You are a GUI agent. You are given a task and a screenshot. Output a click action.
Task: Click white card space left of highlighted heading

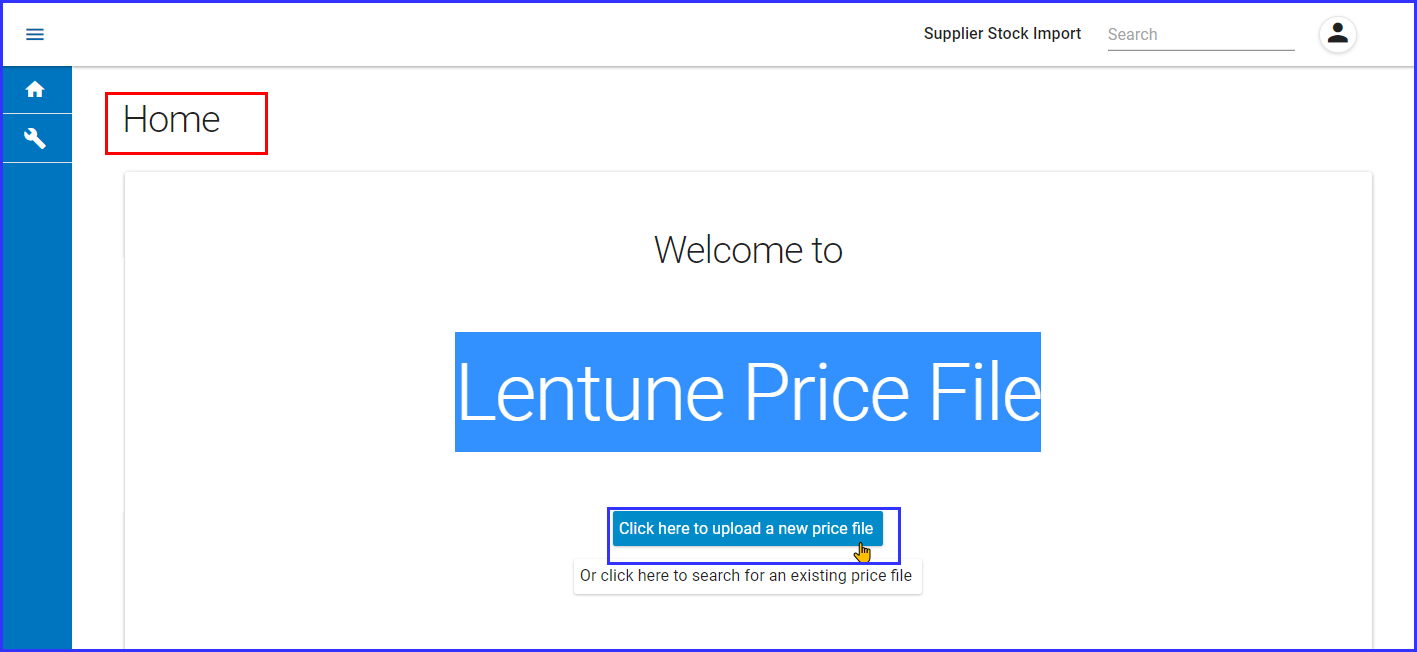coord(290,392)
